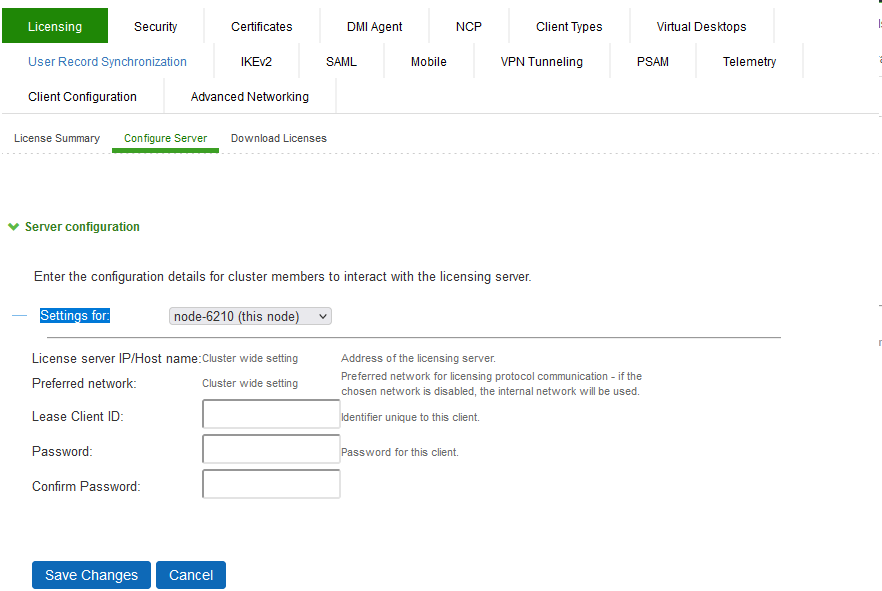Click the Server configuration heading
This screenshot has height=591, width=882.
coord(82,227)
